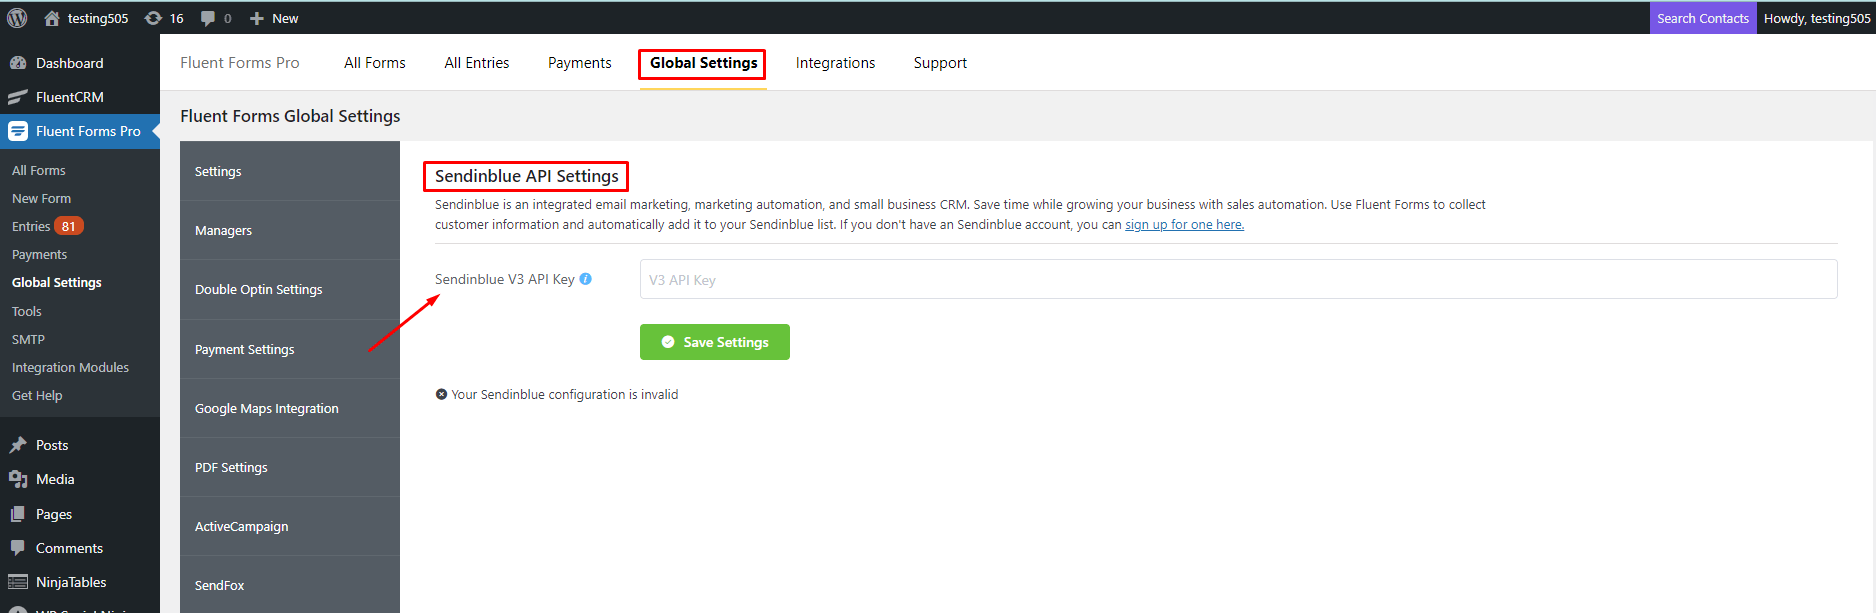1876x613 pixels.
Task: Open the testing505 site home icon
Action: [52, 18]
